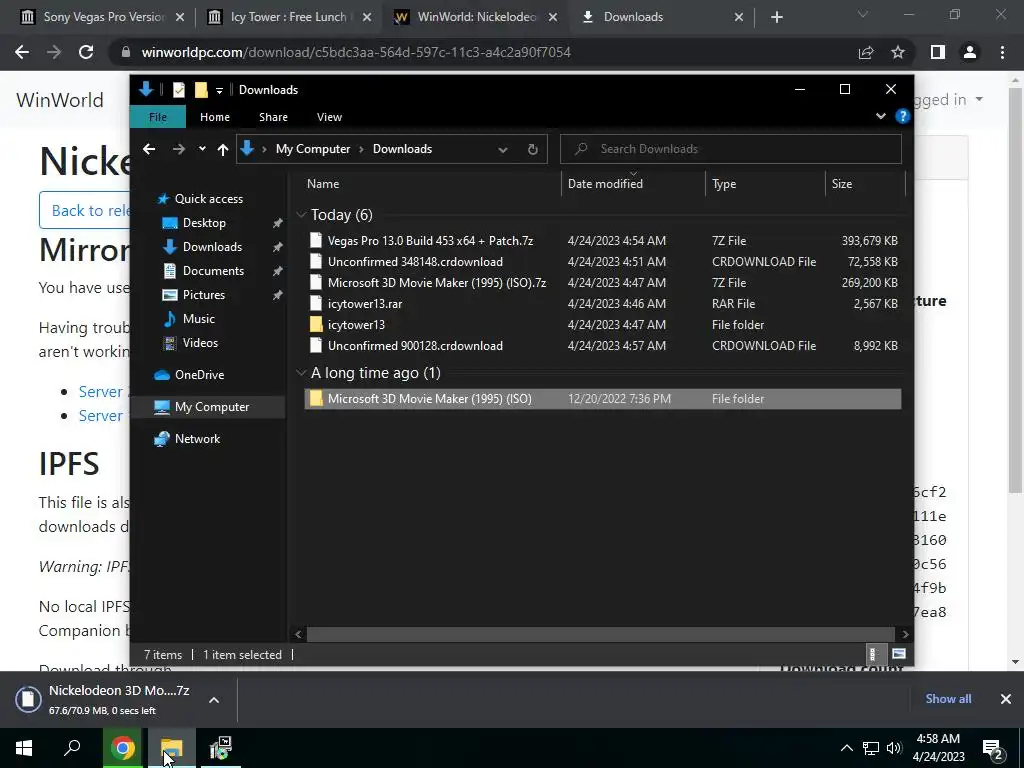This screenshot has width=1024, height=768.
Task: Open the Share ribbon tab
Action: [x=273, y=117]
